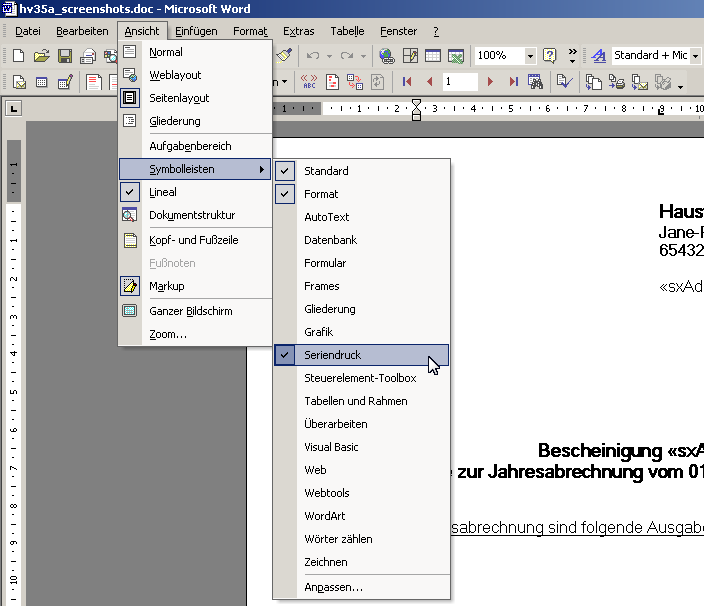This screenshot has width=704, height=606.
Task: Enable the AutoText toolbar
Action: (x=361, y=217)
